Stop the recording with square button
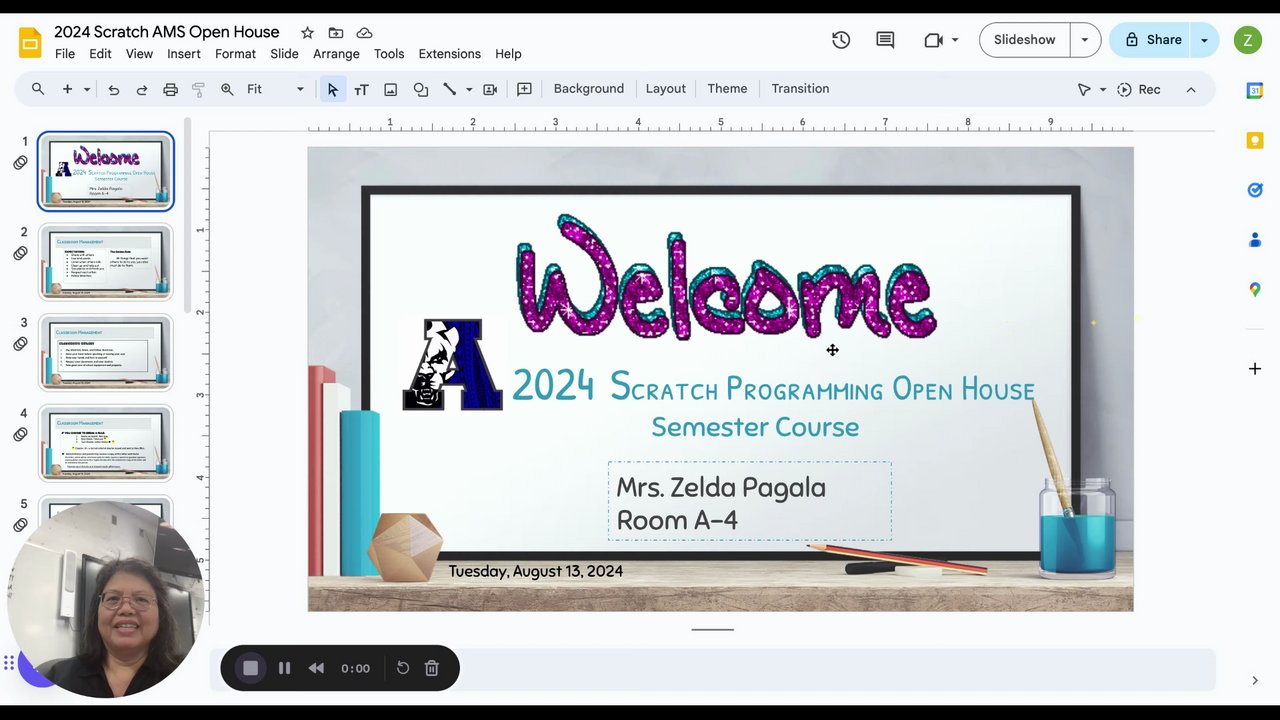This screenshot has width=1280, height=720. coord(250,668)
